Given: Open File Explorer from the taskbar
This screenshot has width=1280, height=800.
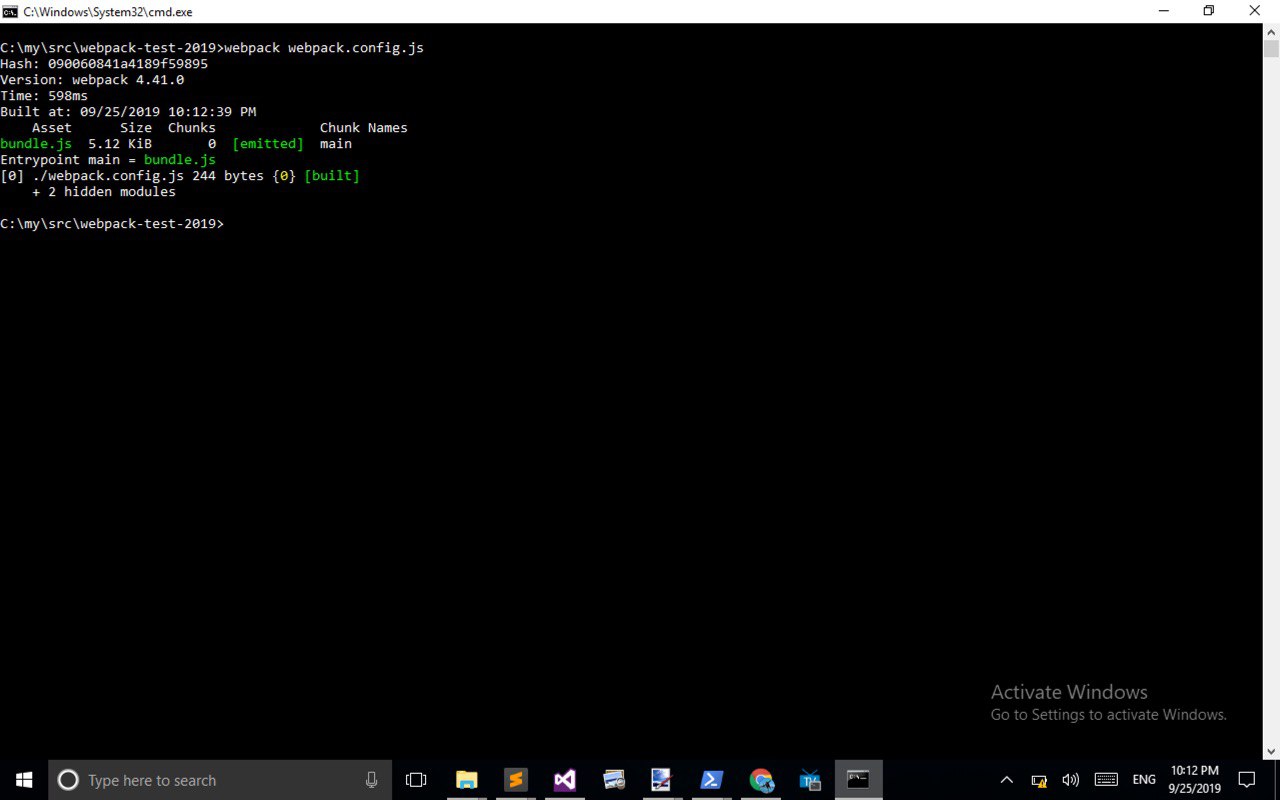Looking at the screenshot, I should [467, 780].
